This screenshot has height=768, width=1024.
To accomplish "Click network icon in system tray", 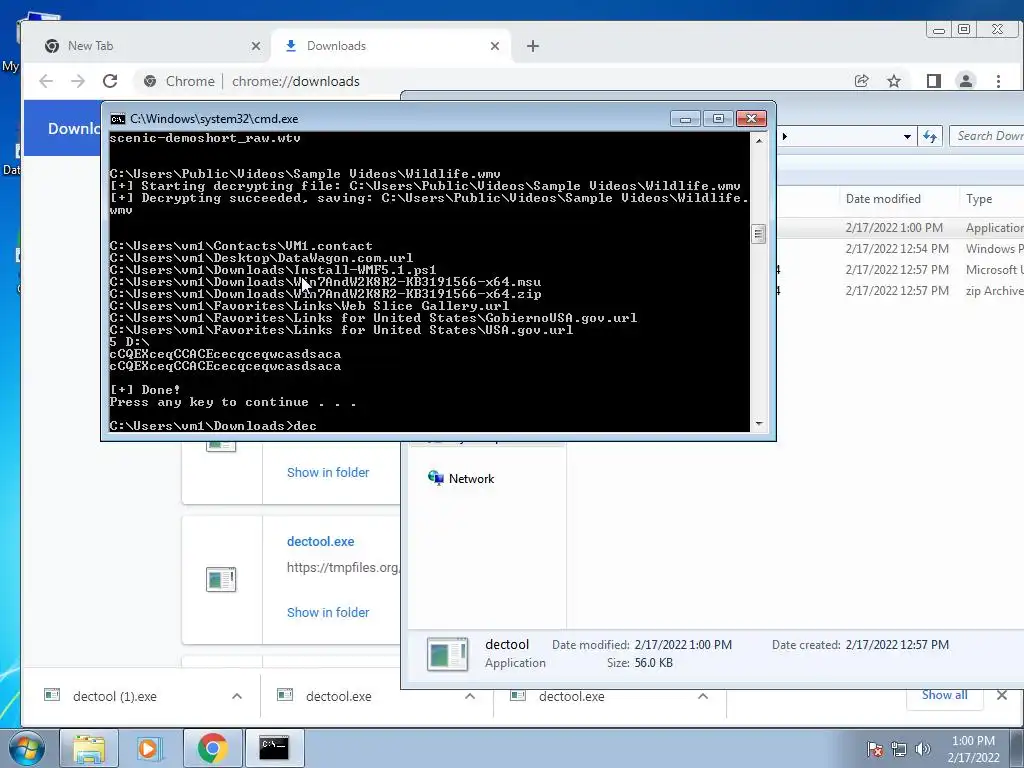I will (x=899, y=749).
